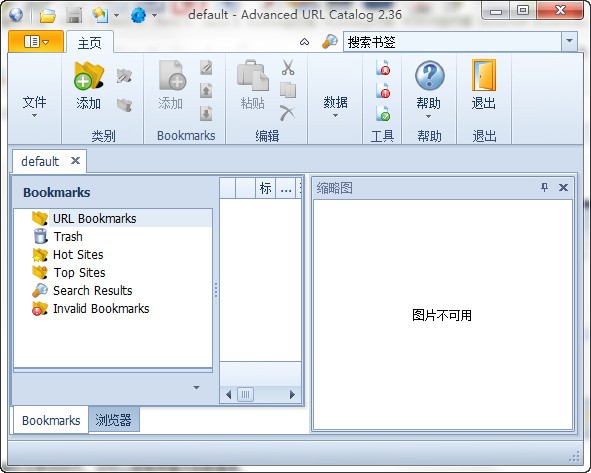This screenshot has height=473, width=591.
Task: Click the search bookmarks input field
Action: point(452,41)
